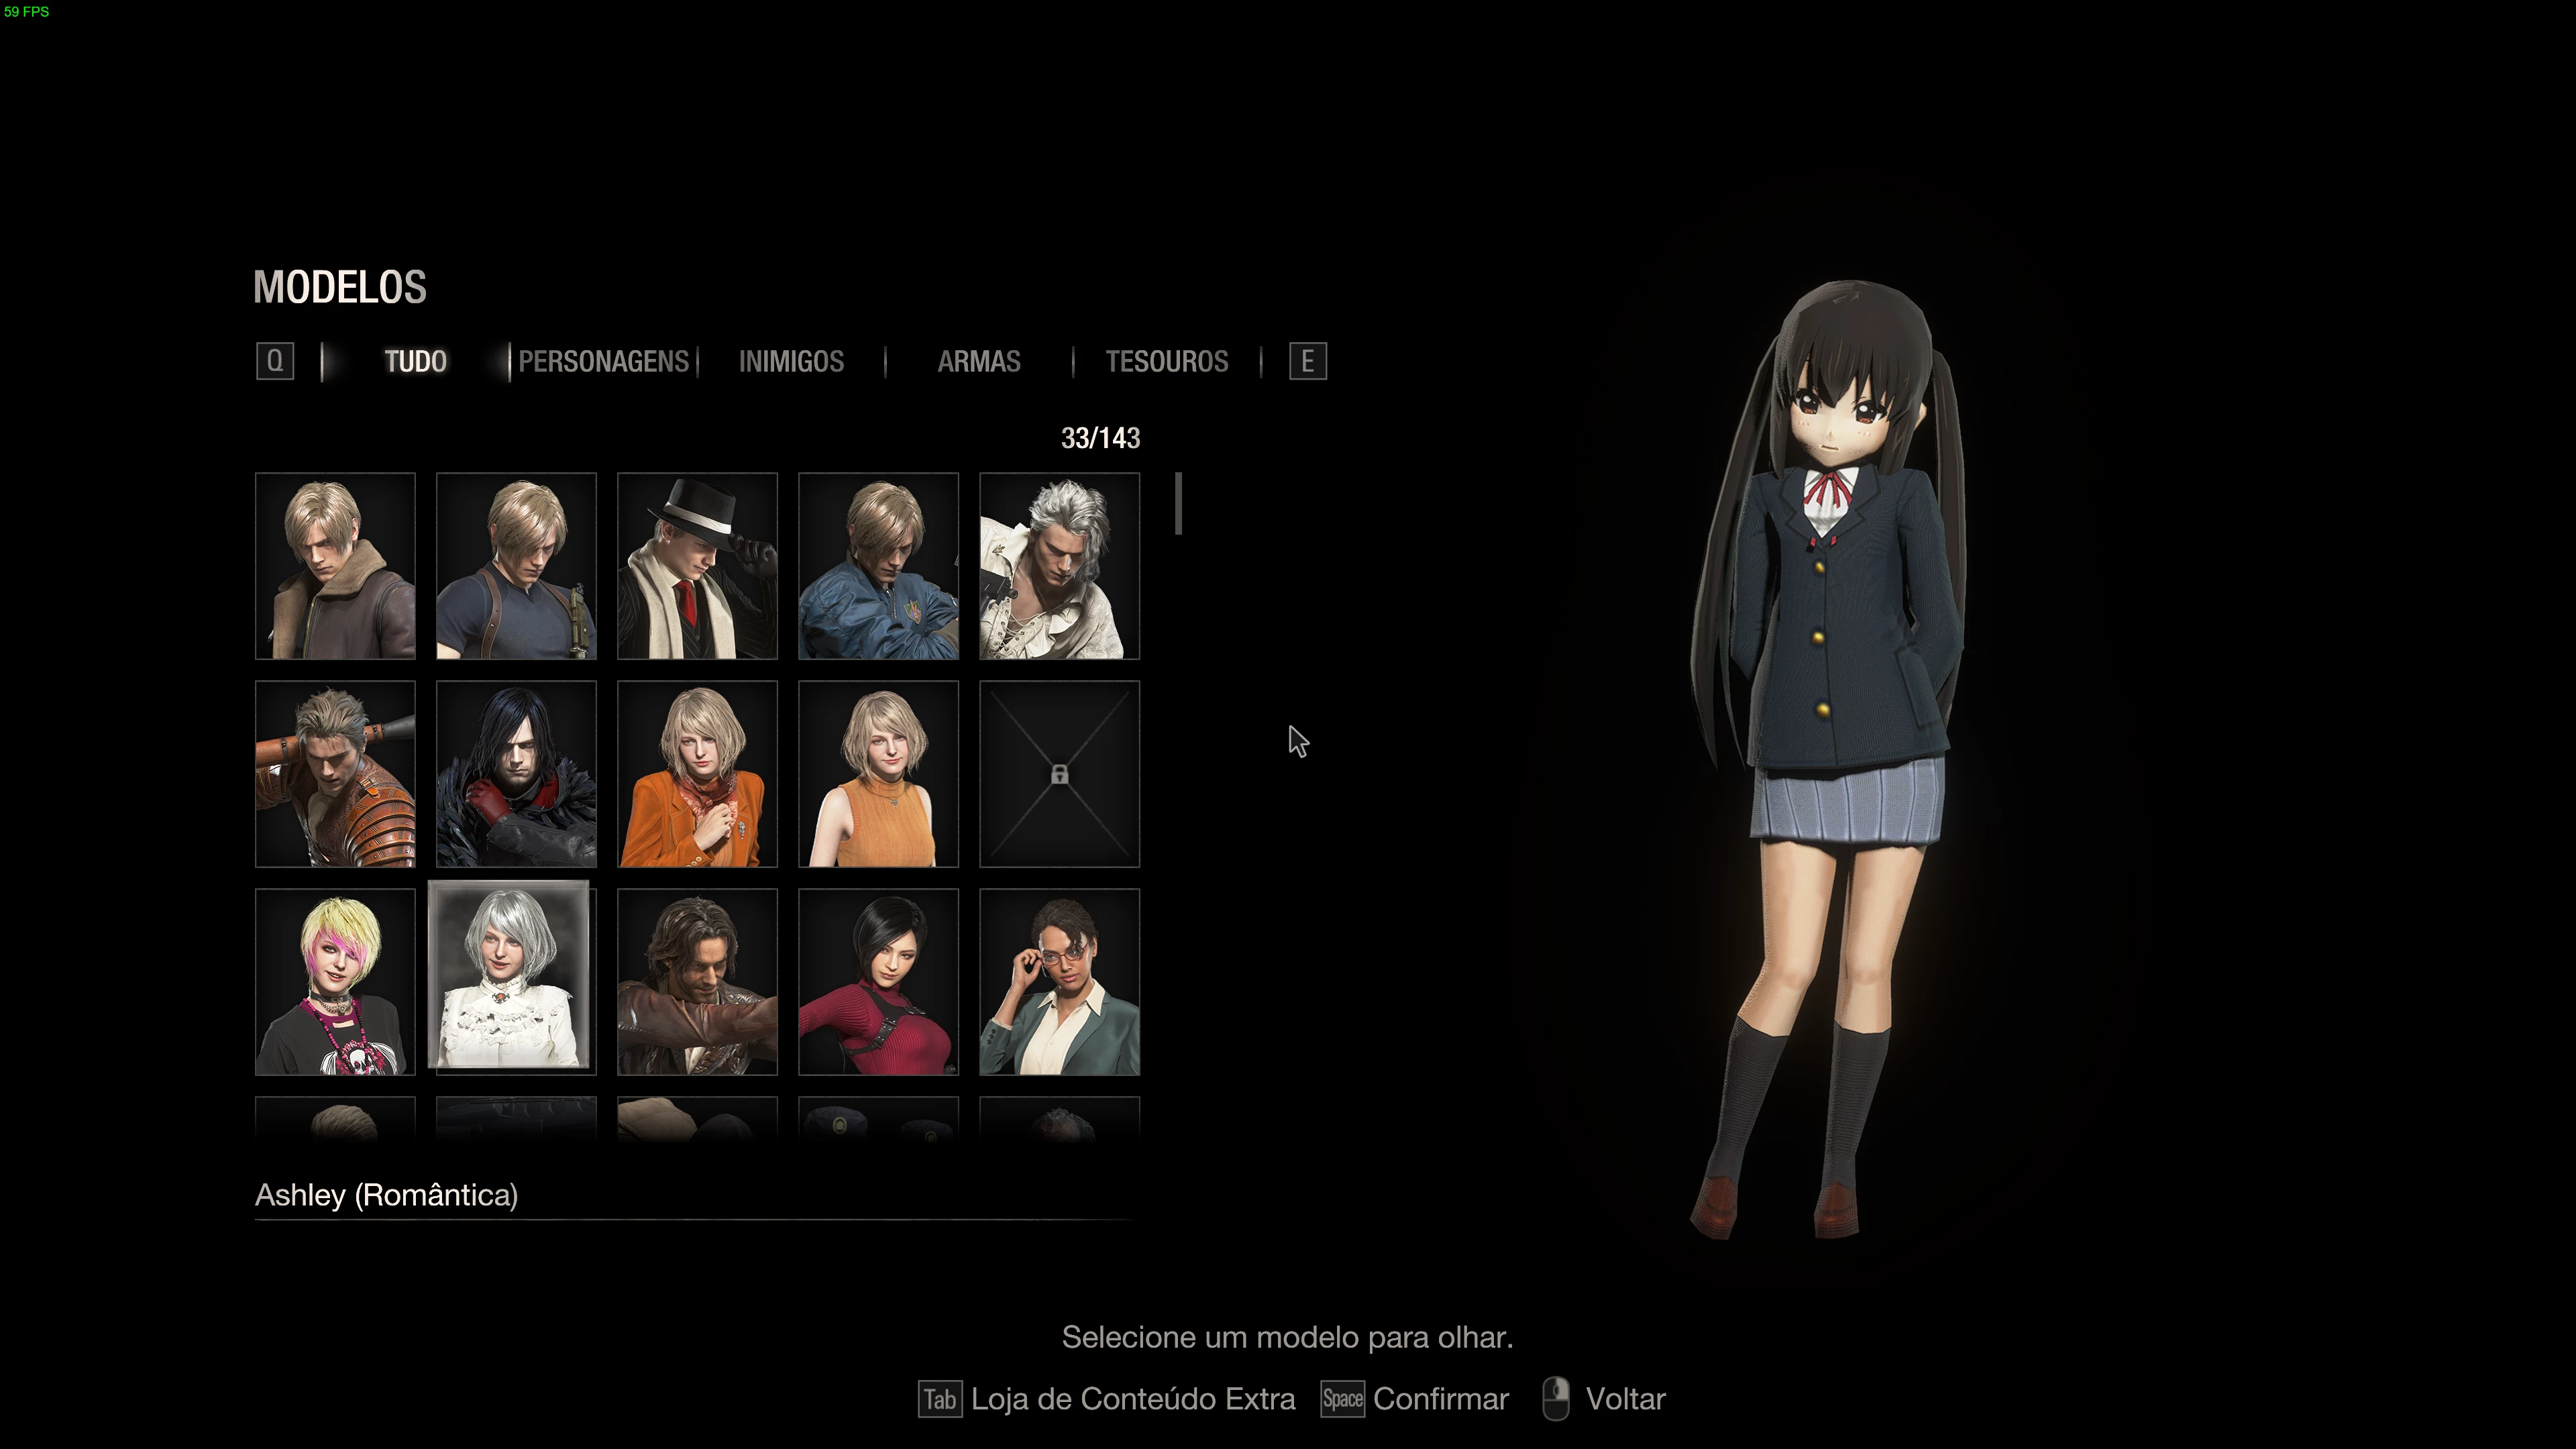The height and width of the screenshot is (1449, 2576).
Task: Select Luis brown leather jacket thumbnail
Action: [x=697, y=982]
